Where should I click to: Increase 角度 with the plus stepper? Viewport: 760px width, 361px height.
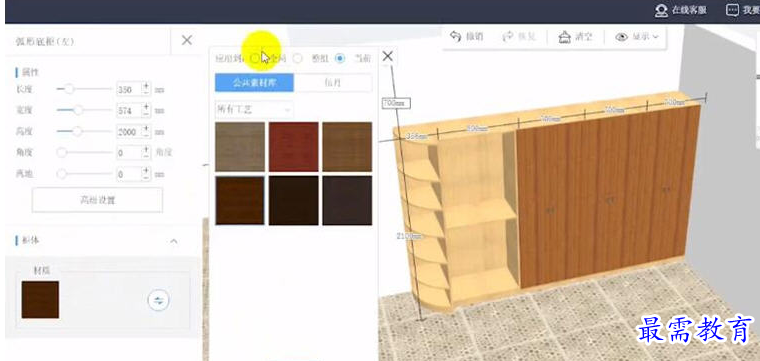146,149
